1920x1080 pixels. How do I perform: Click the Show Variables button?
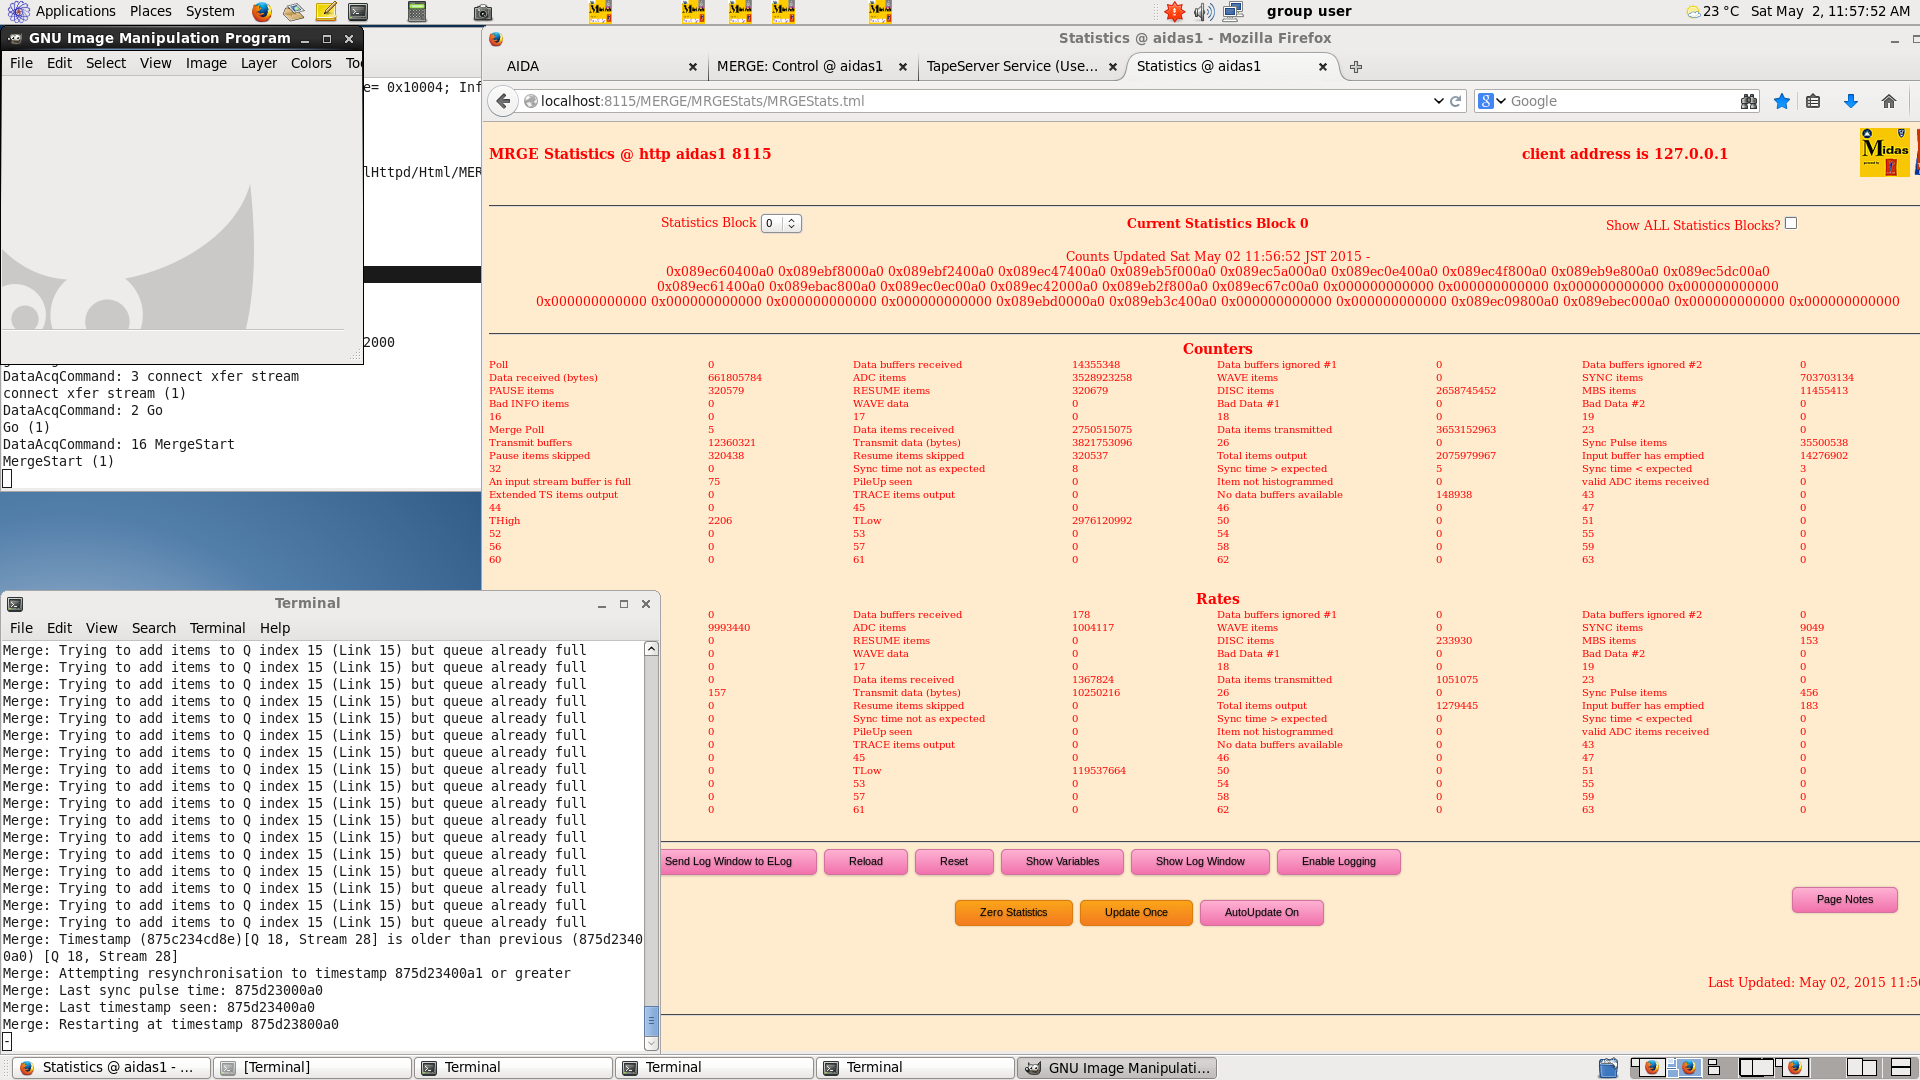(x=1062, y=862)
